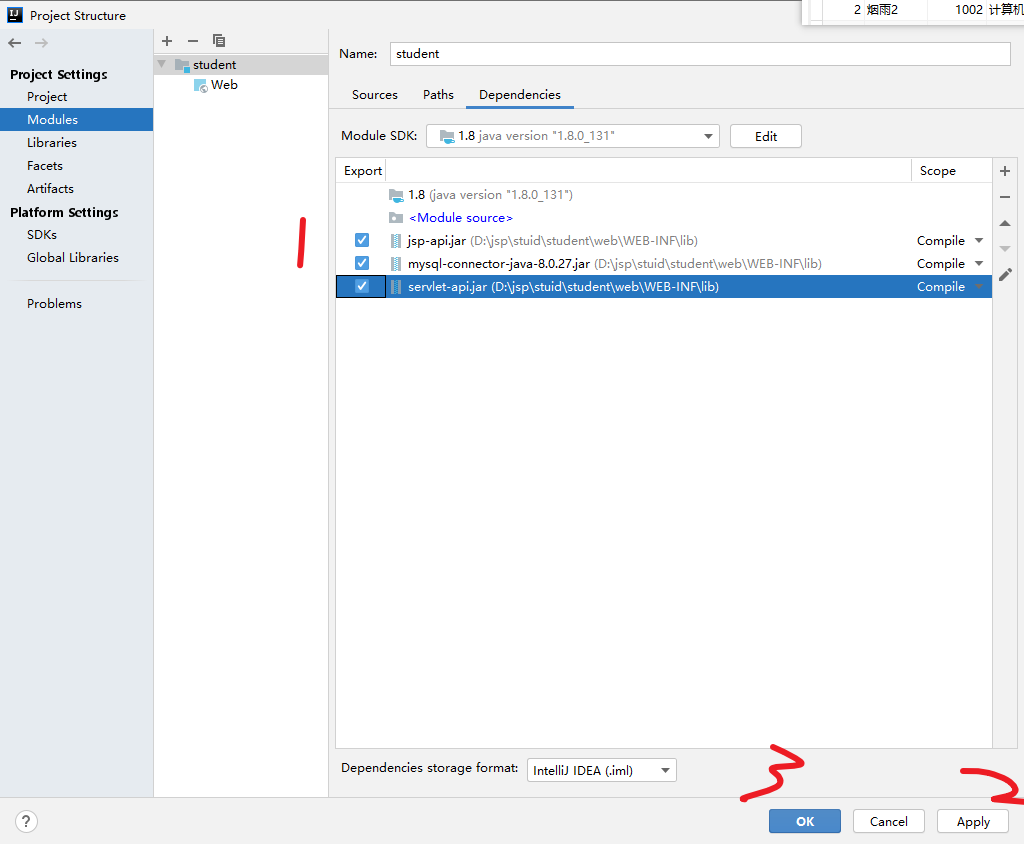
Task: Switch to the Paths tab
Action: coord(438,95)
